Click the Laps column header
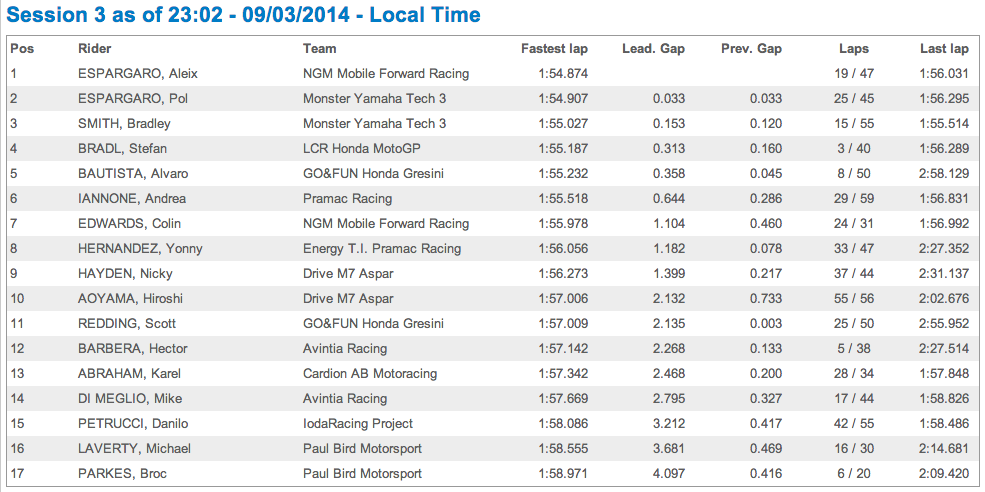The height and width of the screenshot is (492, 985). 854,48
